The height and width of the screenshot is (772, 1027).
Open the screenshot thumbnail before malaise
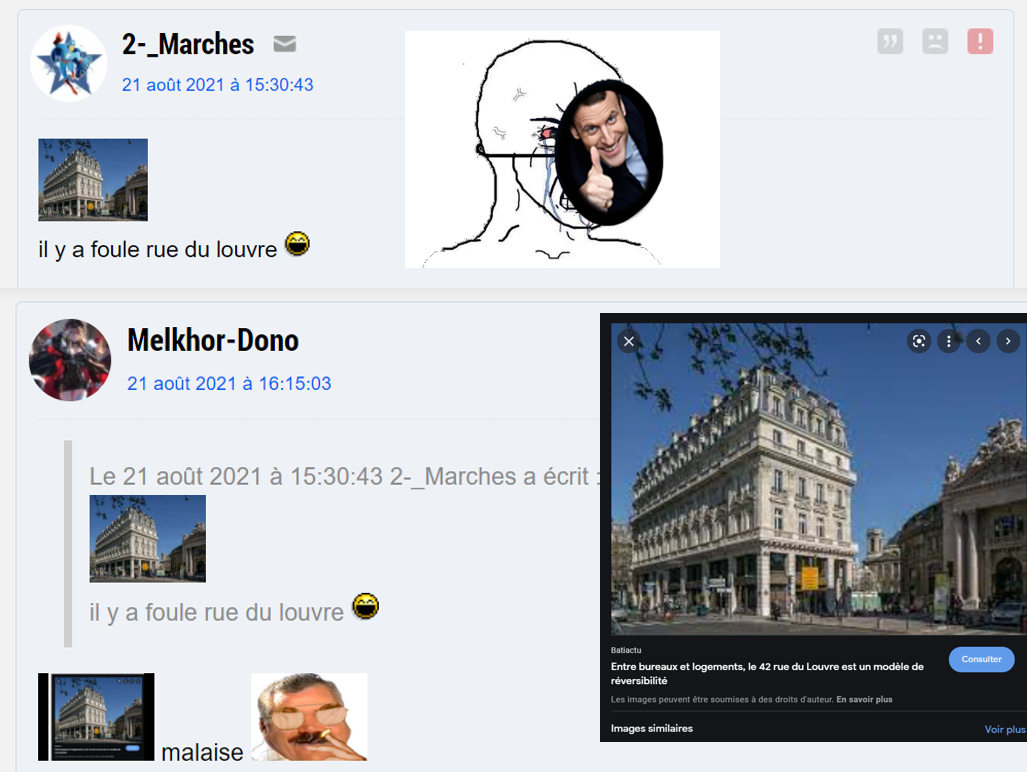point(96,716)
